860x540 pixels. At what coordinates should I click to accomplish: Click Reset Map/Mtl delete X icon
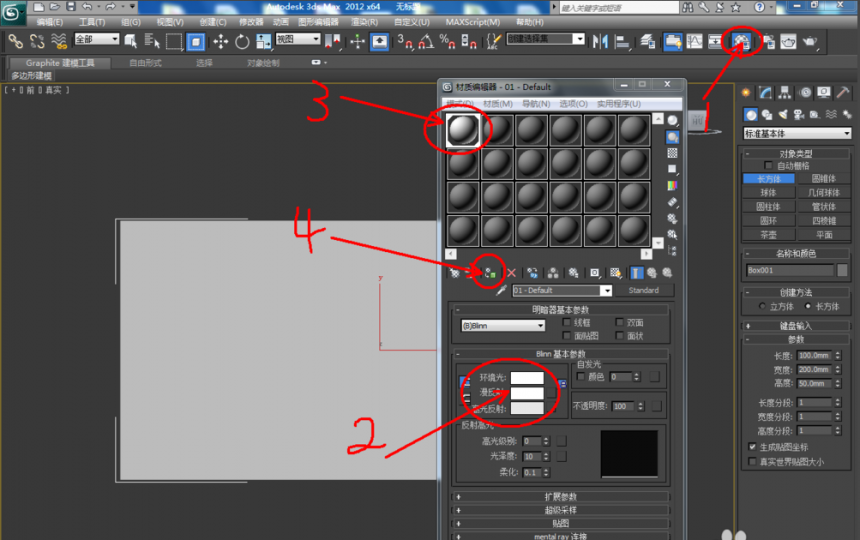[x=511, y=272]
